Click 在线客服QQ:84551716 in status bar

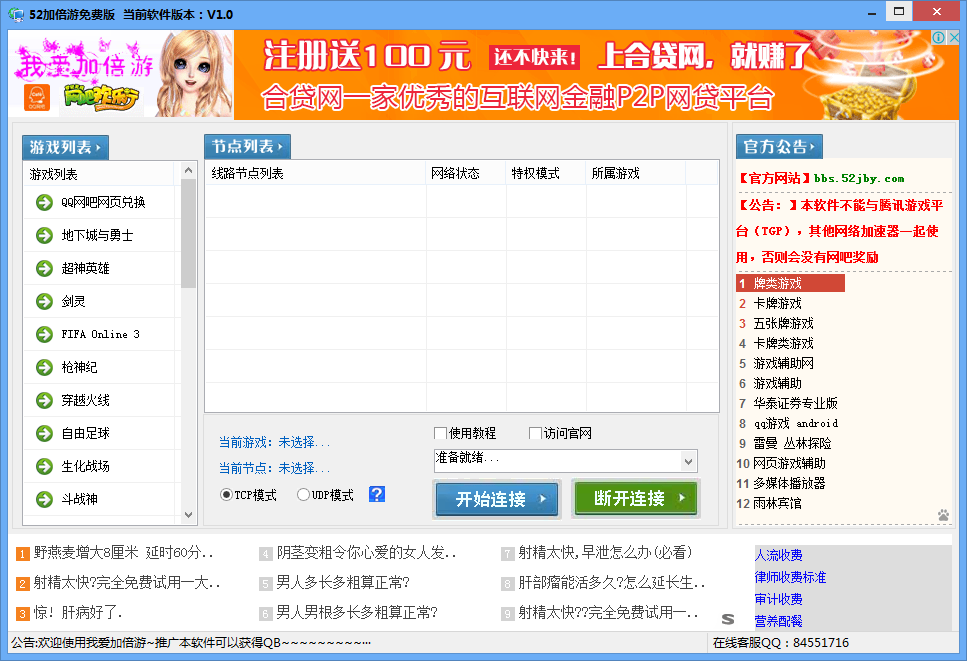781,643
